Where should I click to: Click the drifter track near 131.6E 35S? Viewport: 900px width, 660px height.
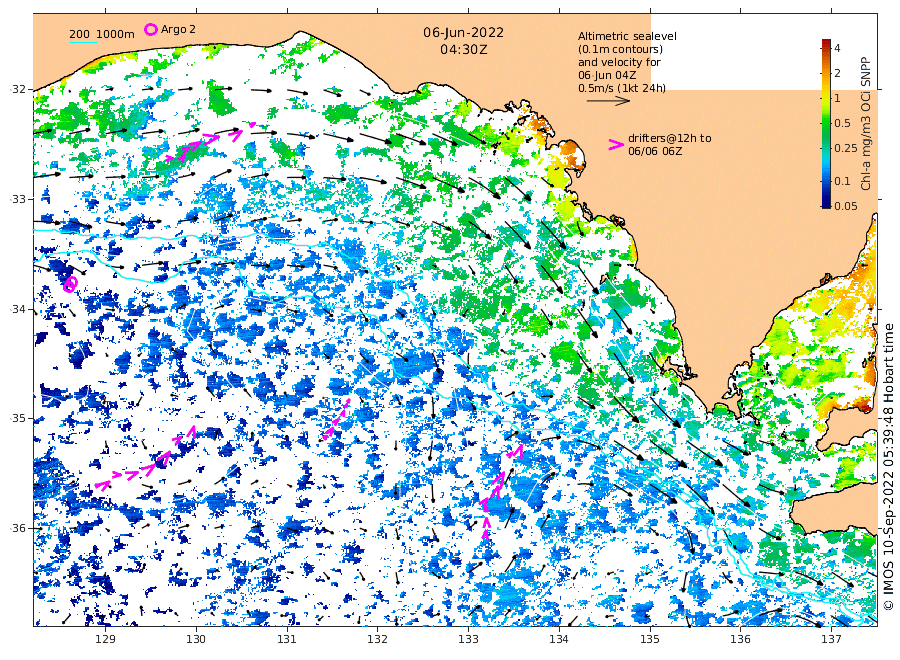coord(336,419)
